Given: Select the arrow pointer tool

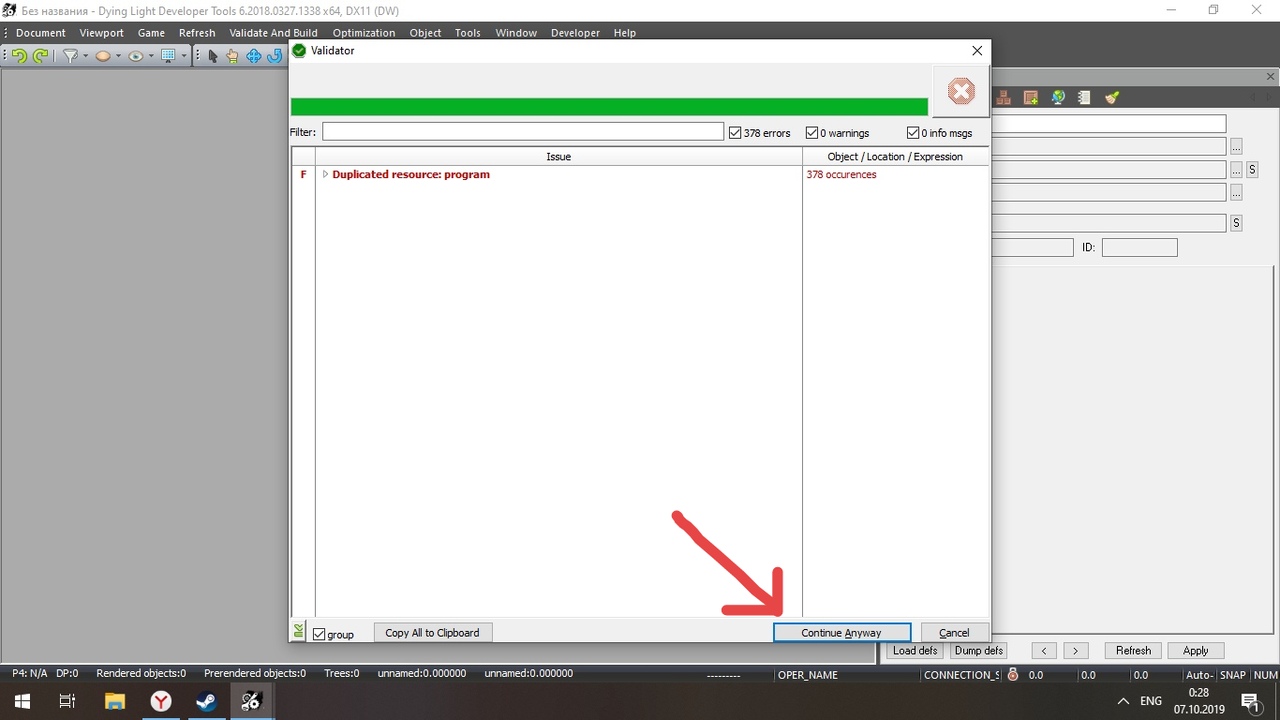Looking at the screenshot, I should [x=212, y=56].
